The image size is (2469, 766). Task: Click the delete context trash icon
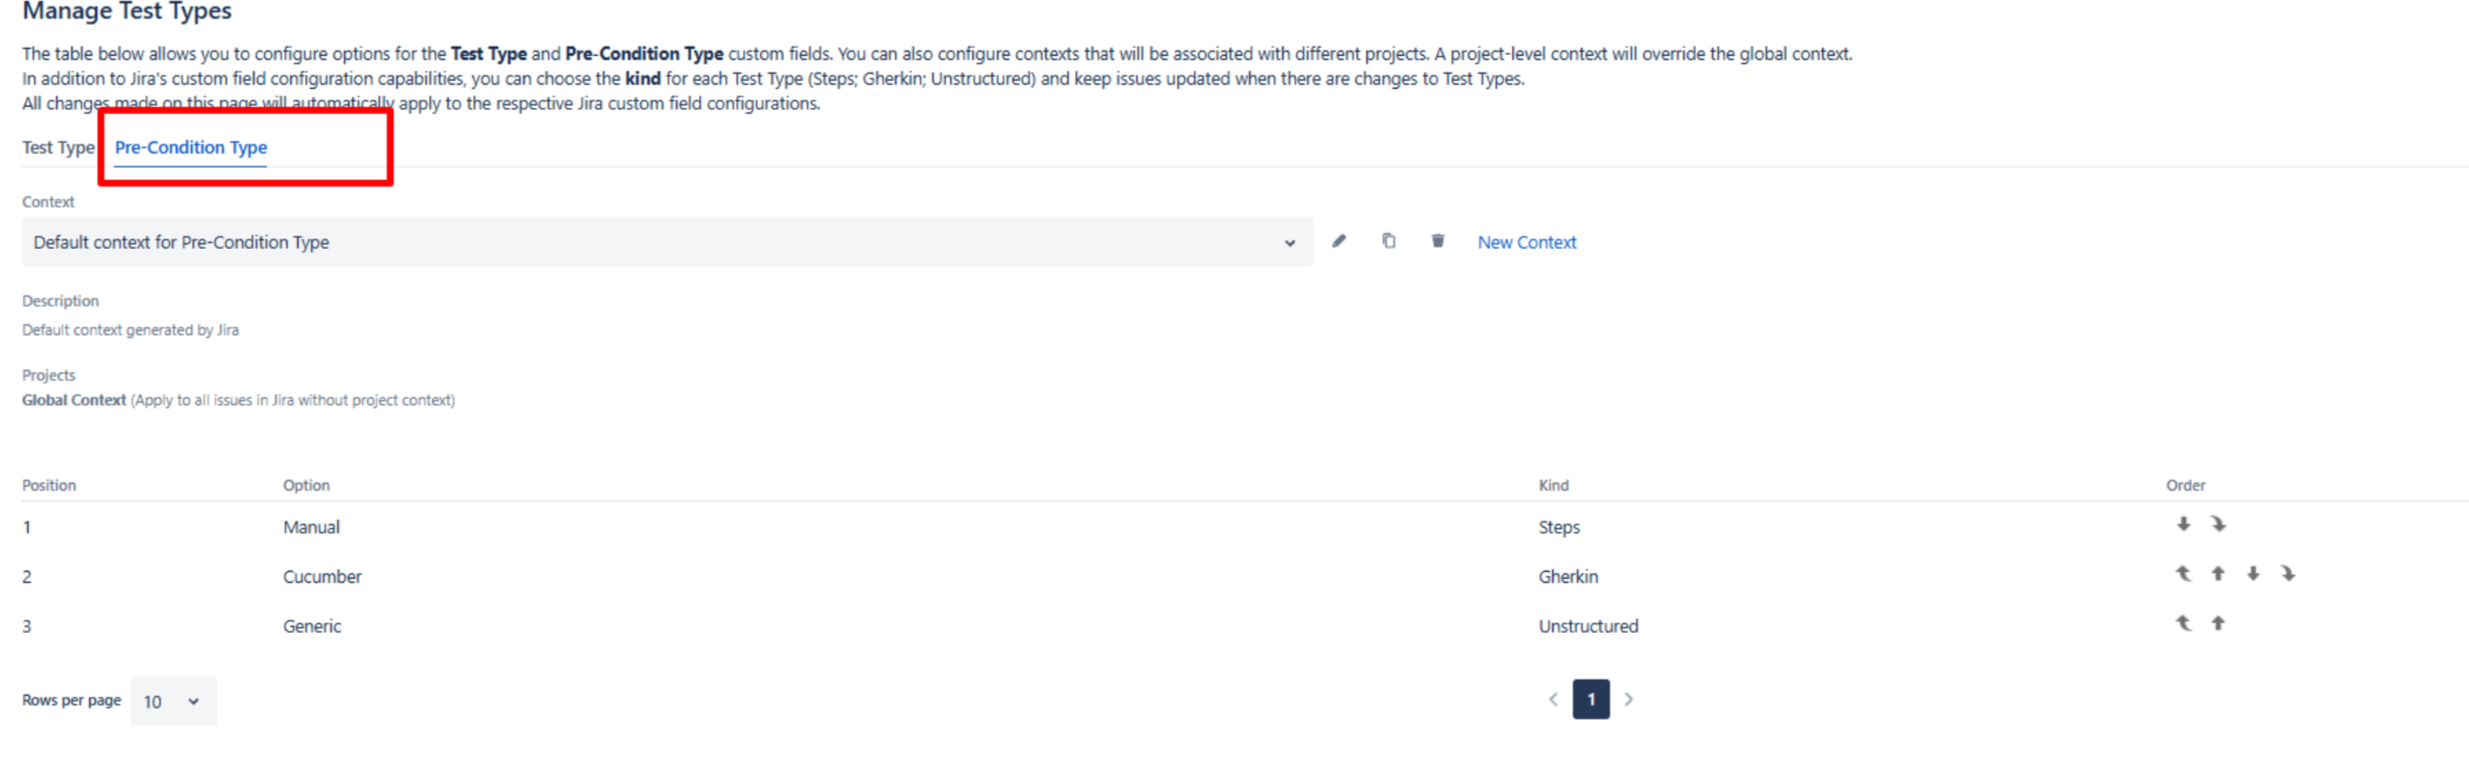click(1437, 241)
